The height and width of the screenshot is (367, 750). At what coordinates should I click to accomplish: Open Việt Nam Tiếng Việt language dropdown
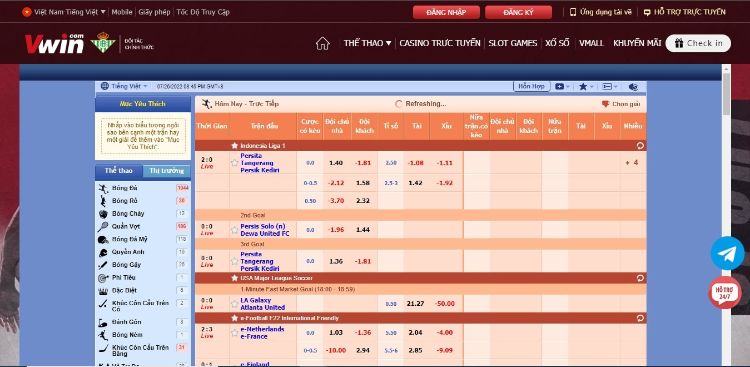69,12
